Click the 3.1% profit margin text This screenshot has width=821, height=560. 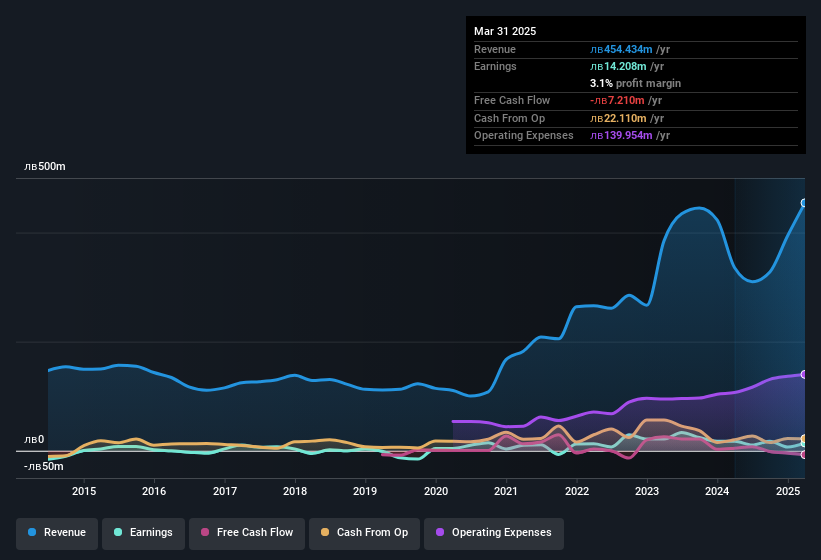click(635, 83)
